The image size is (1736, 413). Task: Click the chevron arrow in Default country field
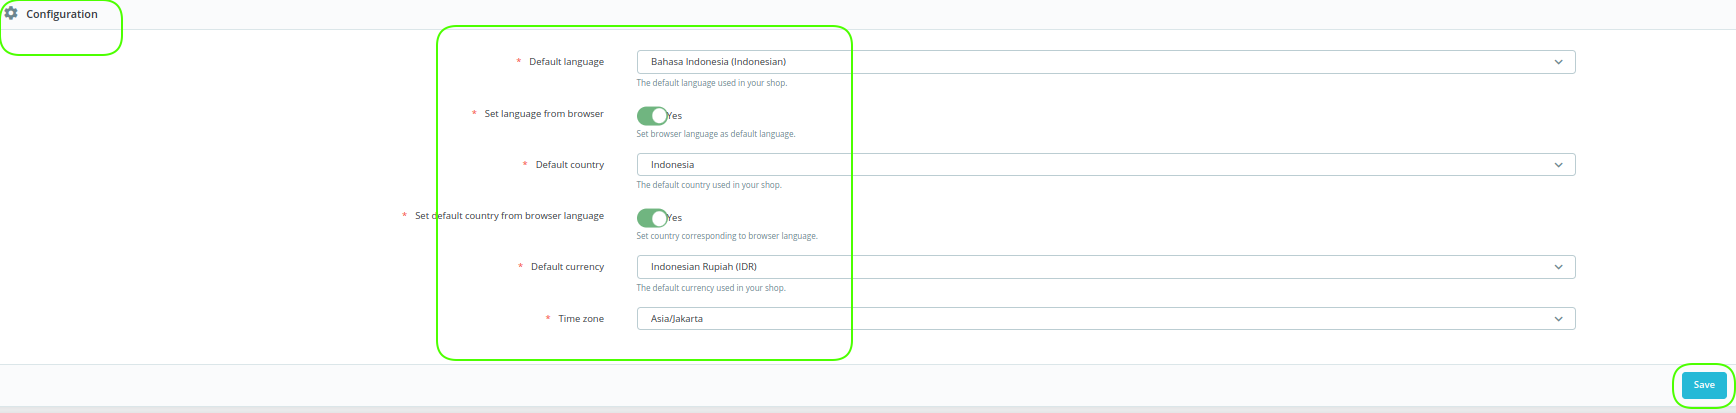[x=1557, y=165]
